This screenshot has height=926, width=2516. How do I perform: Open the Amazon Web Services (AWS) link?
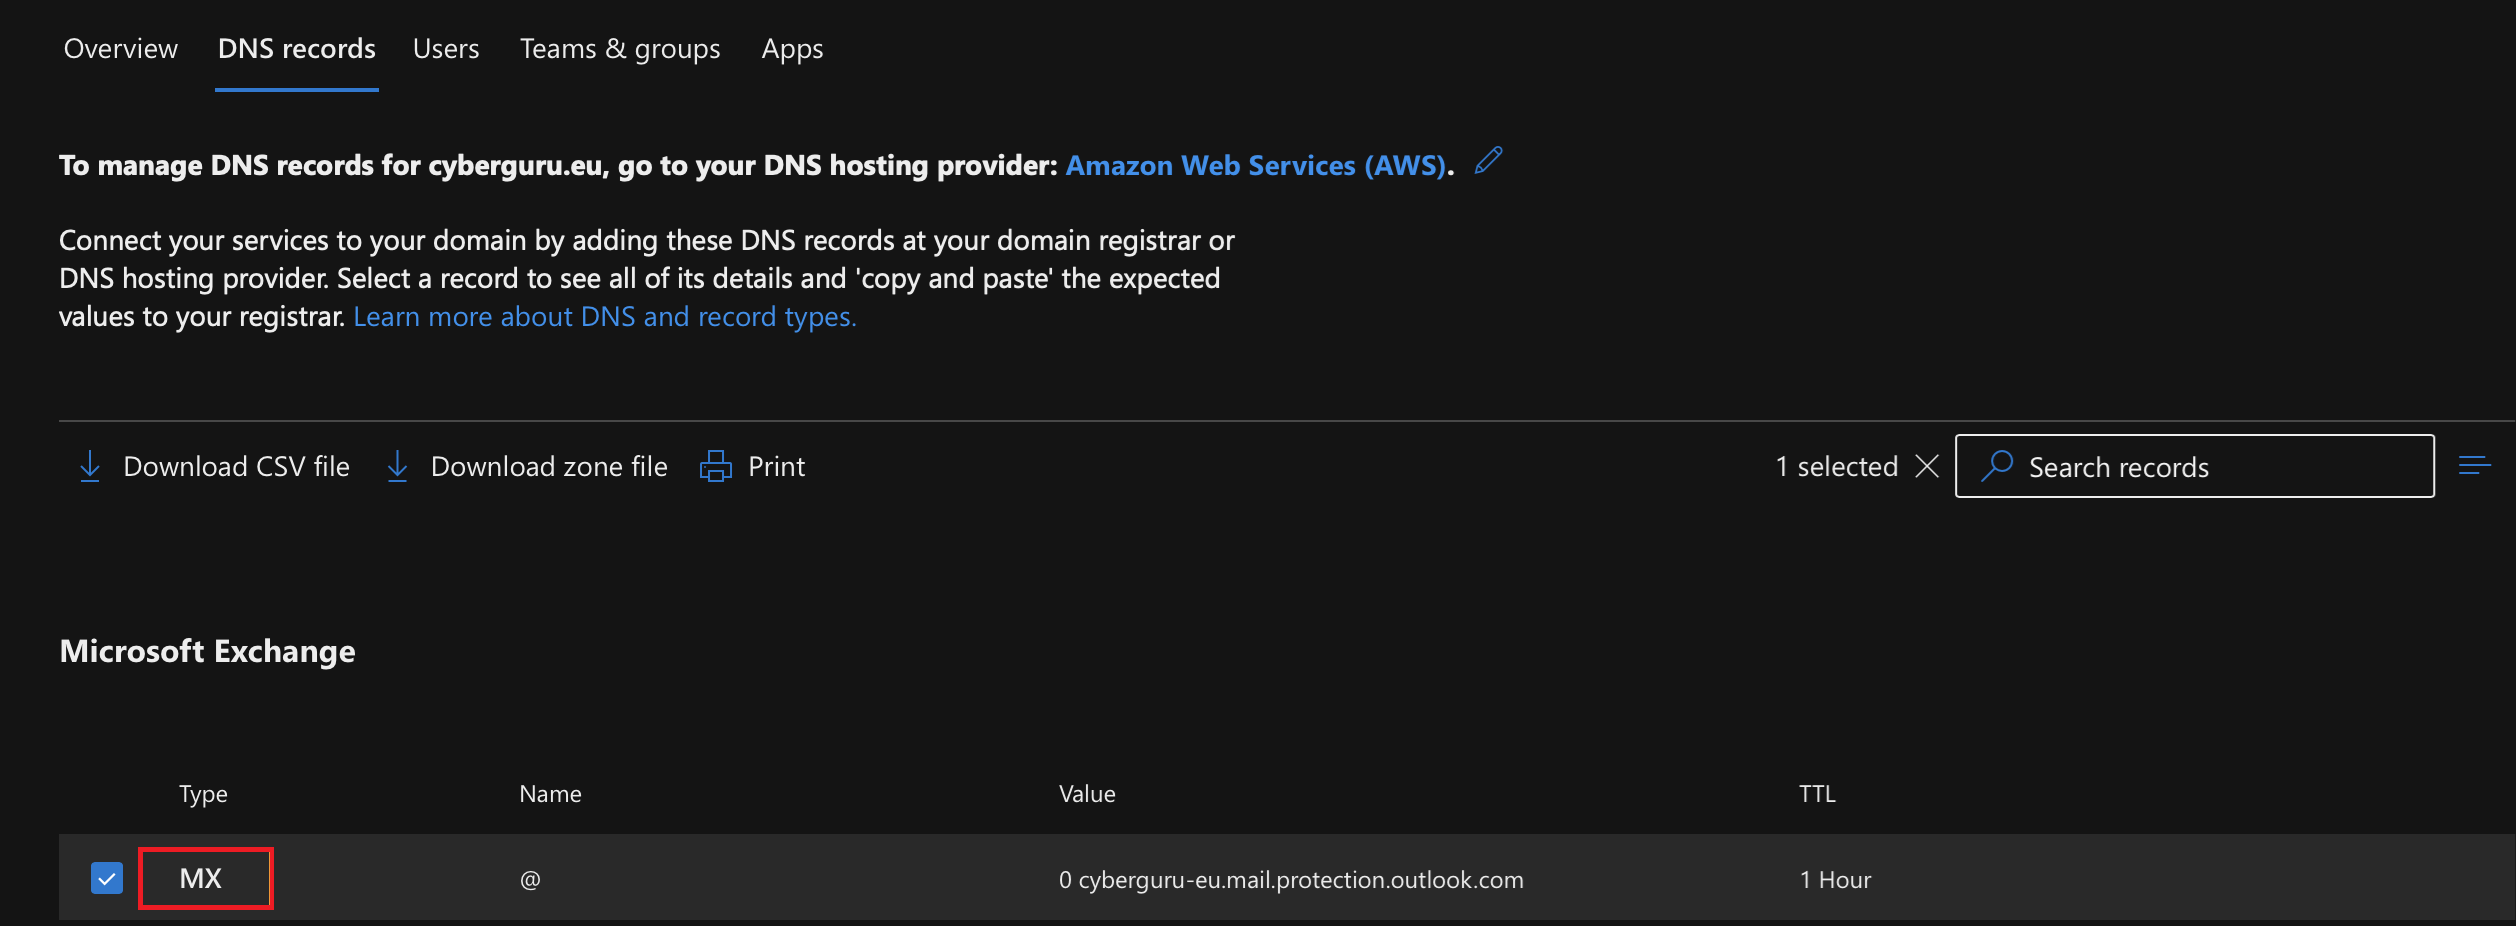[1256, 165]
